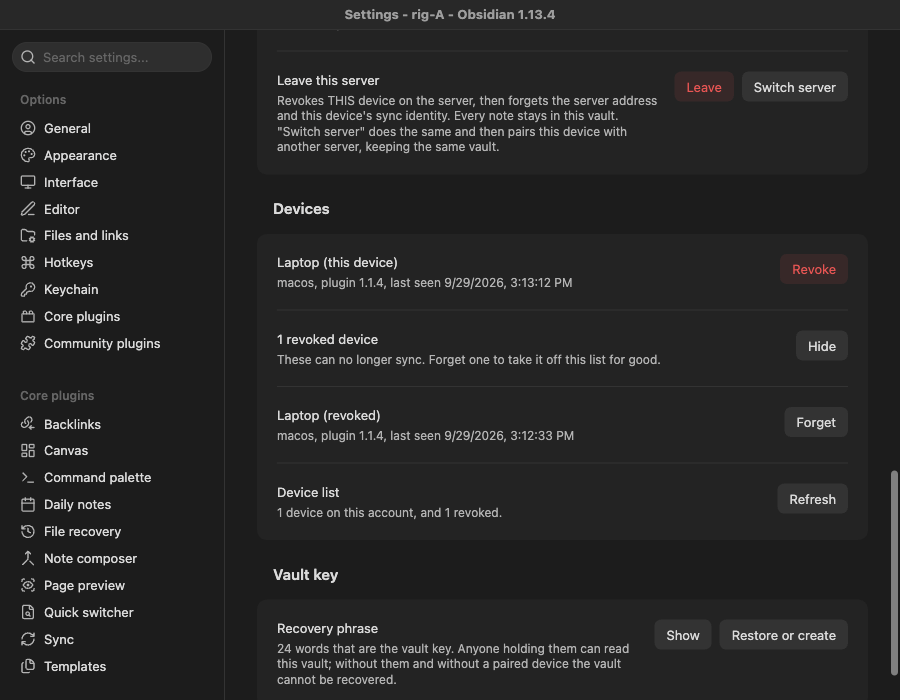900x700 pixels.
Task: Click the Appearance palette icon
Action: coord(28,155)
